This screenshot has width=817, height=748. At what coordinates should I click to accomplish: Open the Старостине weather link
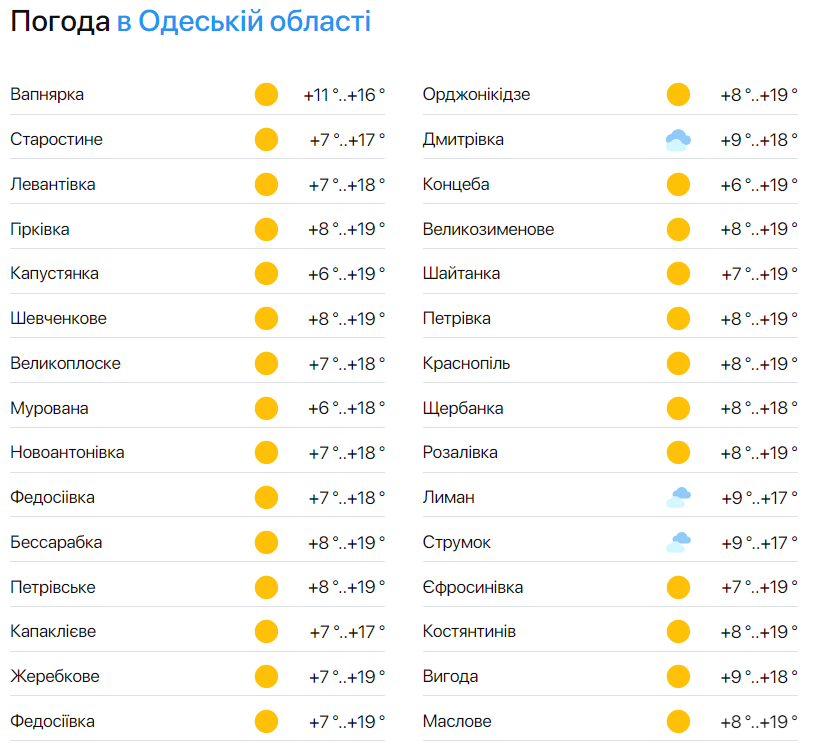tap(56, 140)
